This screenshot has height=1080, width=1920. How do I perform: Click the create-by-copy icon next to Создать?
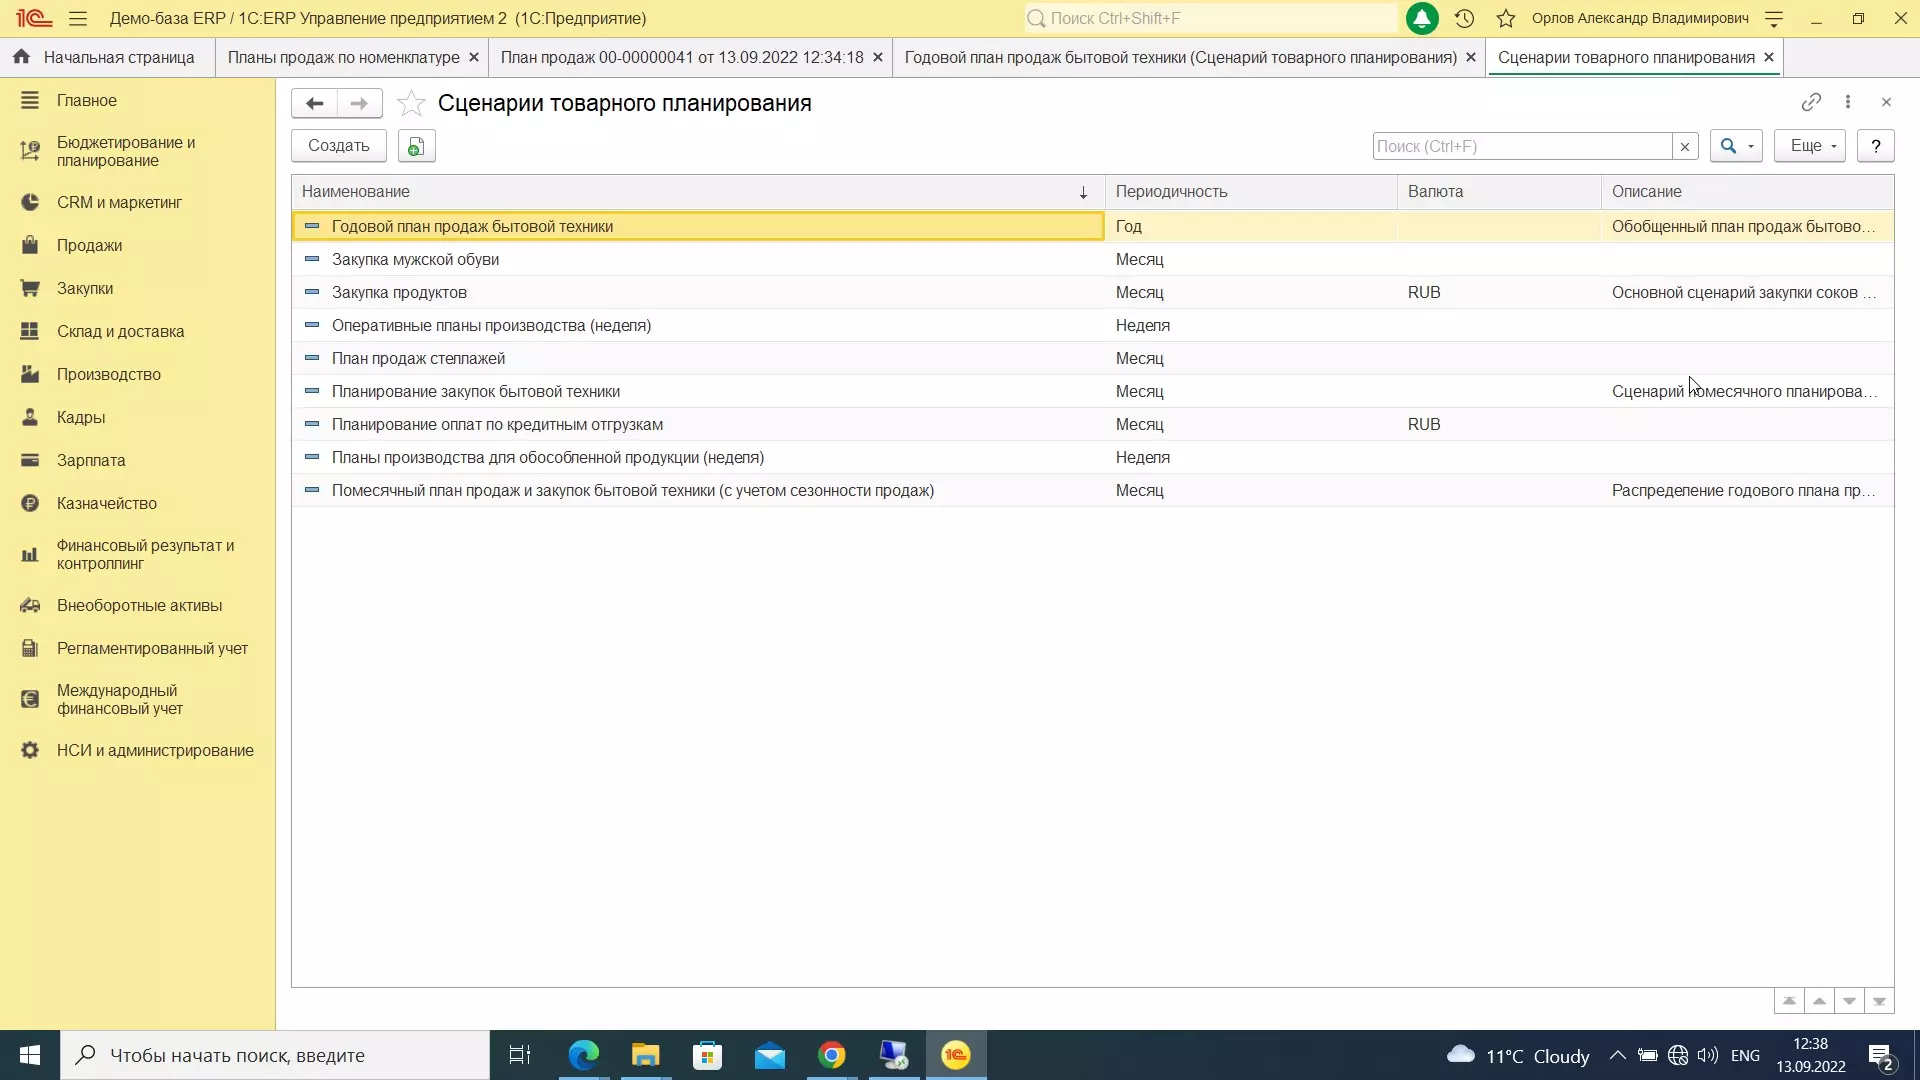[416, 146]
